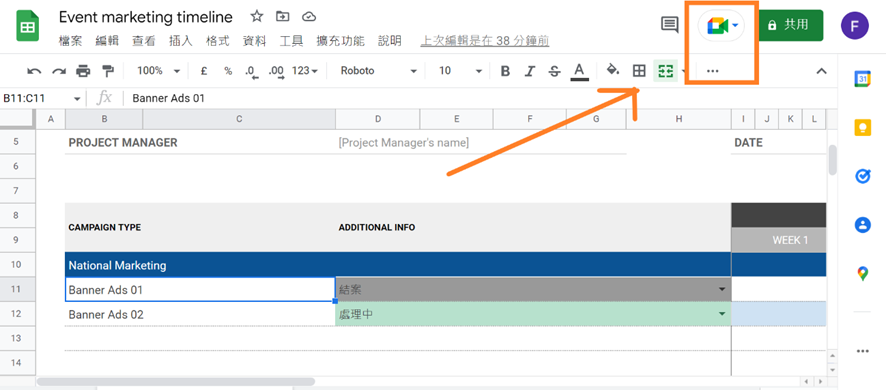The width and height of the screenshot is (886, 390).
Task: Click the Google Sheets home icon
Action: point(27,26)
